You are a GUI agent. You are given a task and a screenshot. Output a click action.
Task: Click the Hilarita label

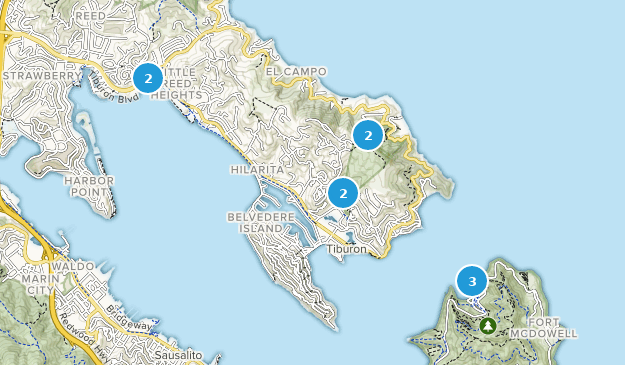pos(257,170)
